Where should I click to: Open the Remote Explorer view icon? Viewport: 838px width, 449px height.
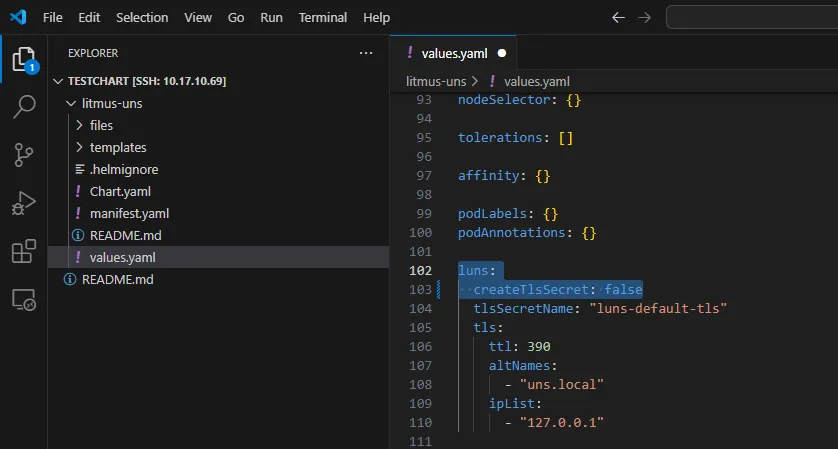click(x=24, y=300)
